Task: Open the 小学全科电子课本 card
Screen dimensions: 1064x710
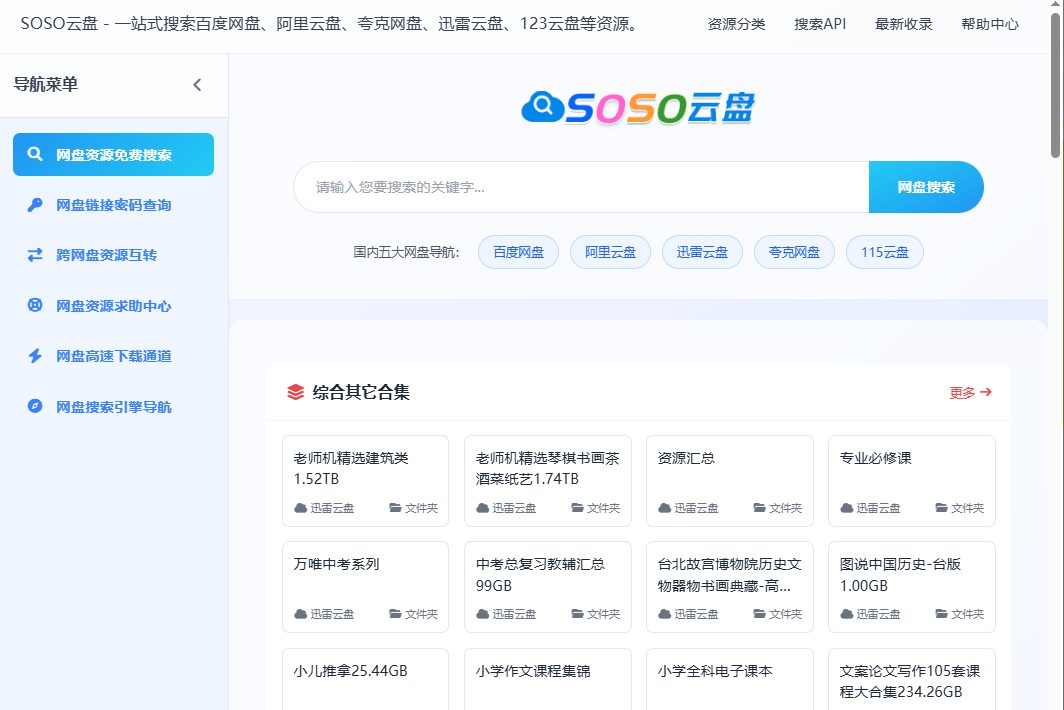Action: (729, 679)
